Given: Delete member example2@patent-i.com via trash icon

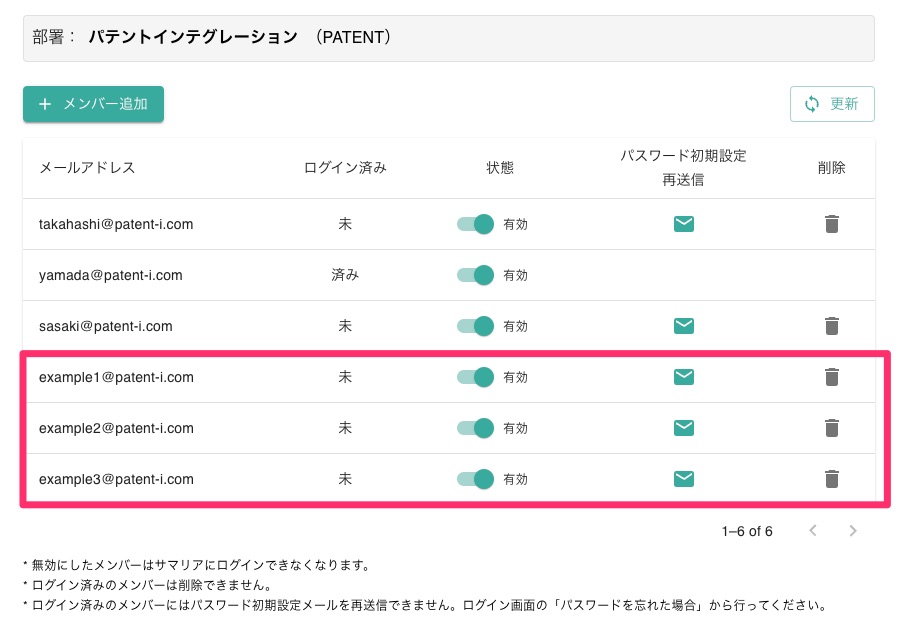Looking at the screenshot, I should [832, 428].
